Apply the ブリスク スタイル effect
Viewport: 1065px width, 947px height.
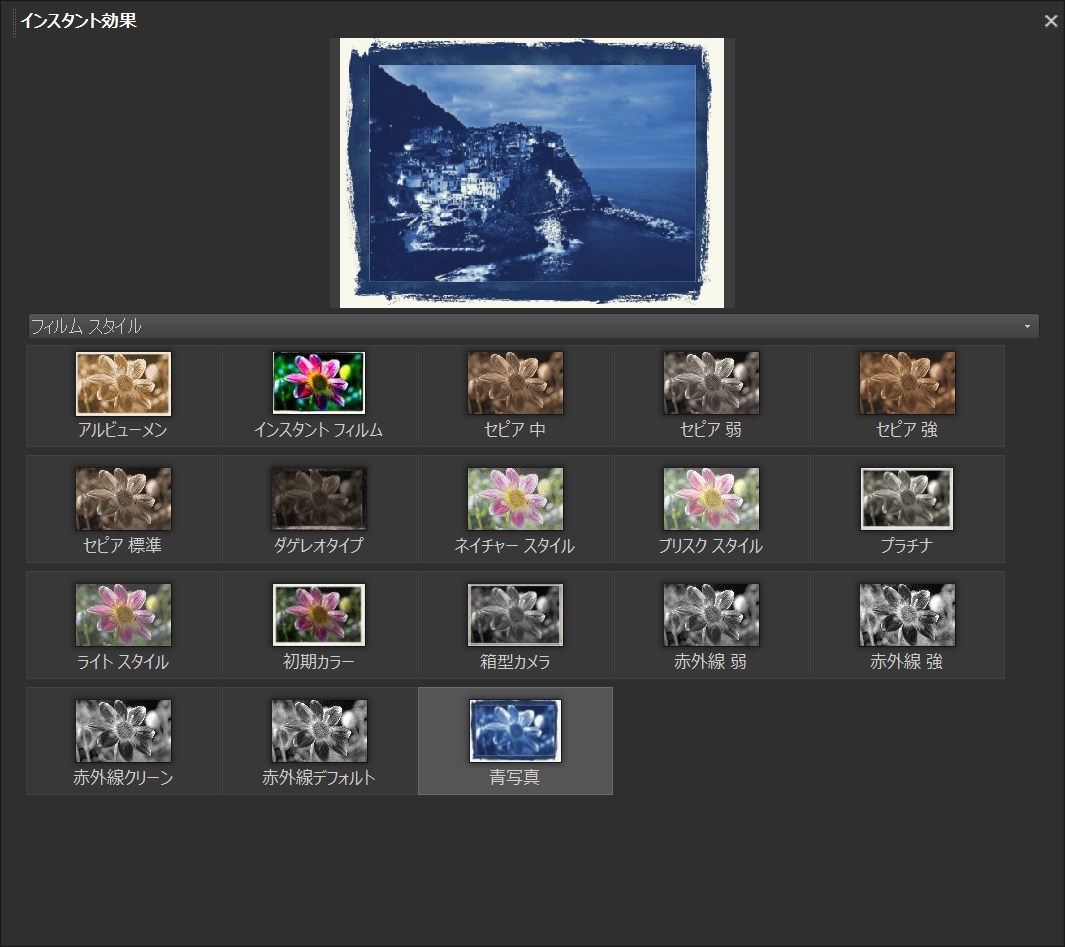(710, 509)
